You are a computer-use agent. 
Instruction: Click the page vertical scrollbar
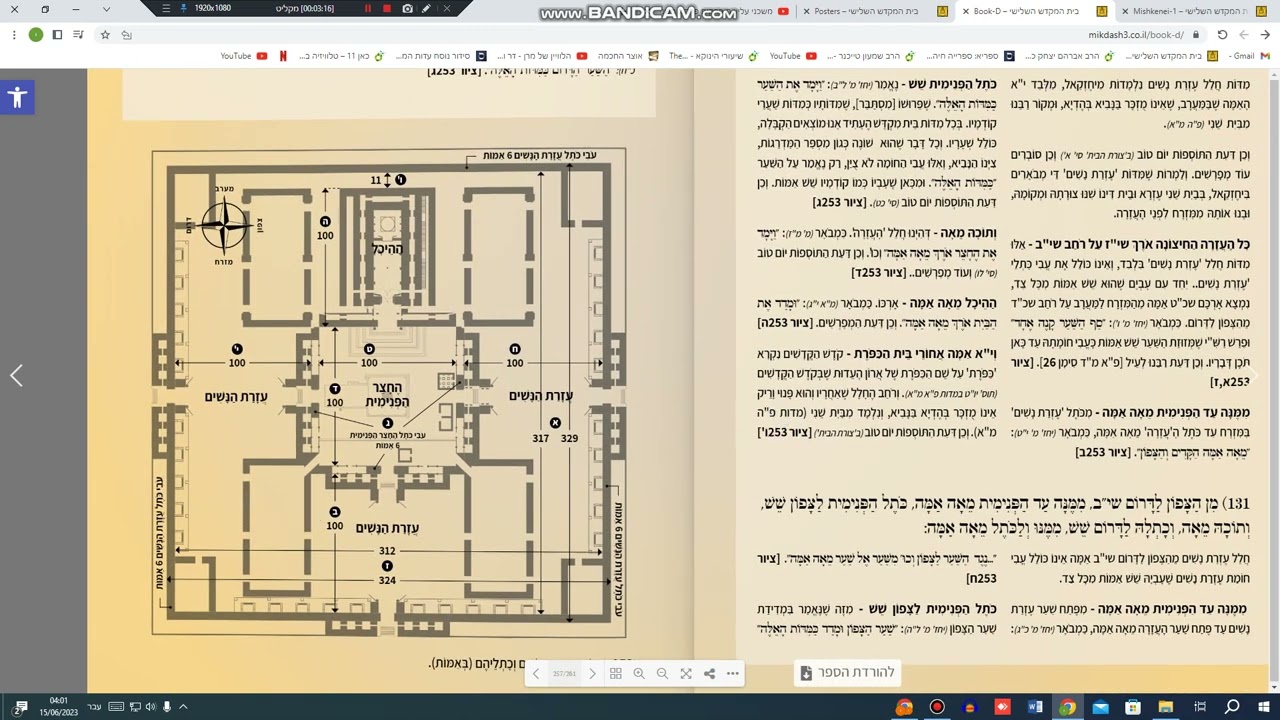click(x=1274, y=380)
